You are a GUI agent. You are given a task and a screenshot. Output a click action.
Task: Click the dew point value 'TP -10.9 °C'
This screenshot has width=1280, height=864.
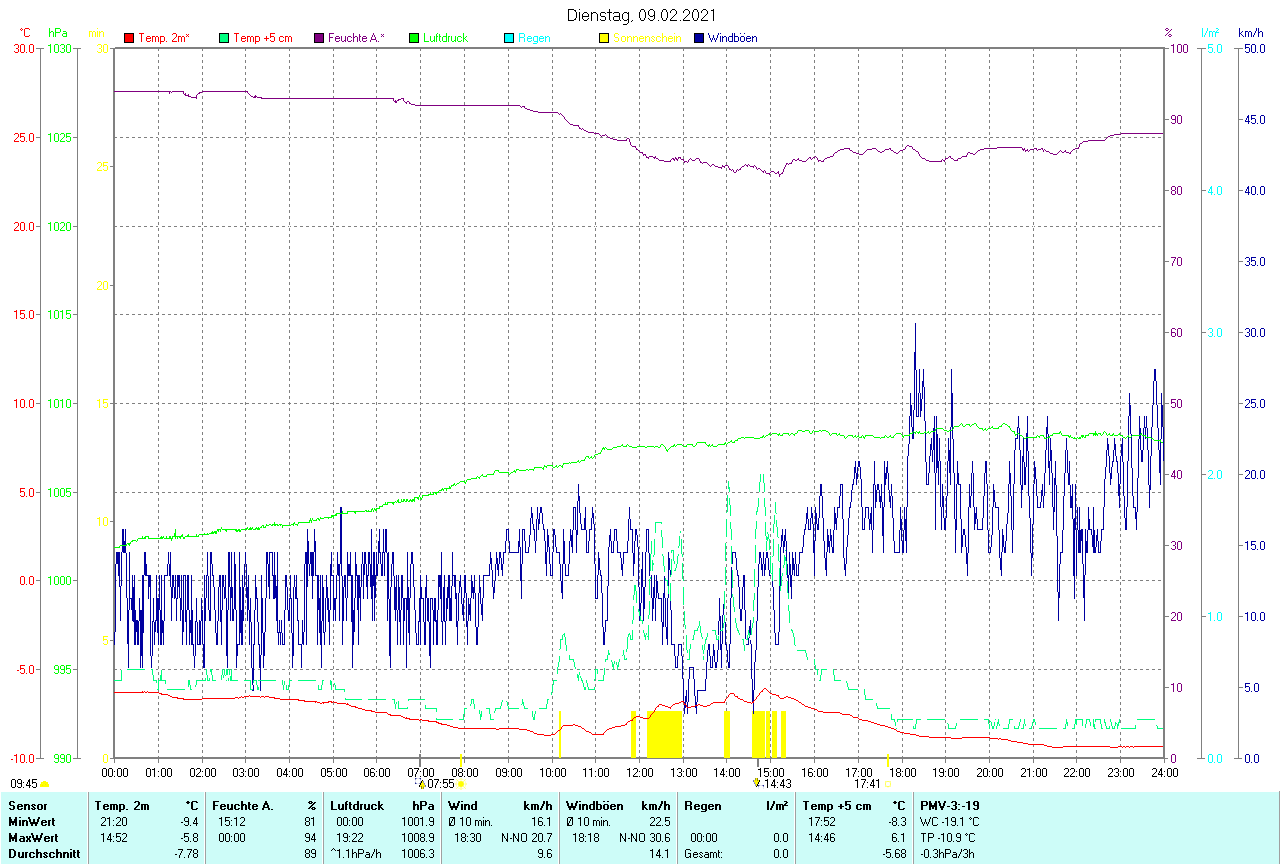[x=948, y=837]
